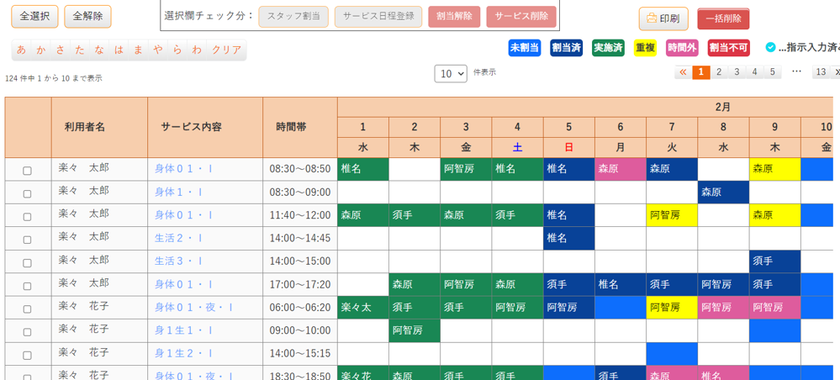Clear kana filter with クリア
The image size is (840, 380).
227,50
